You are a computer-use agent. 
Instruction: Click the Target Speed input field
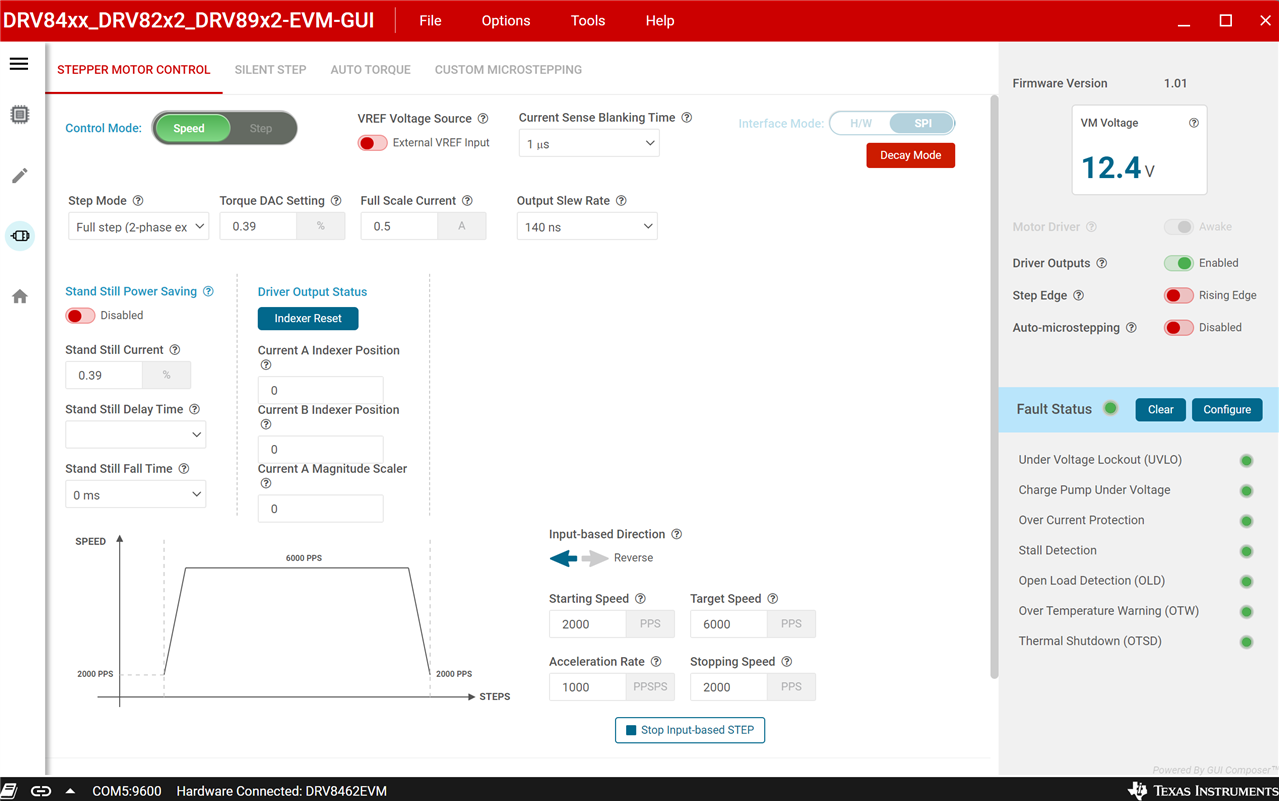coord(729,624)
